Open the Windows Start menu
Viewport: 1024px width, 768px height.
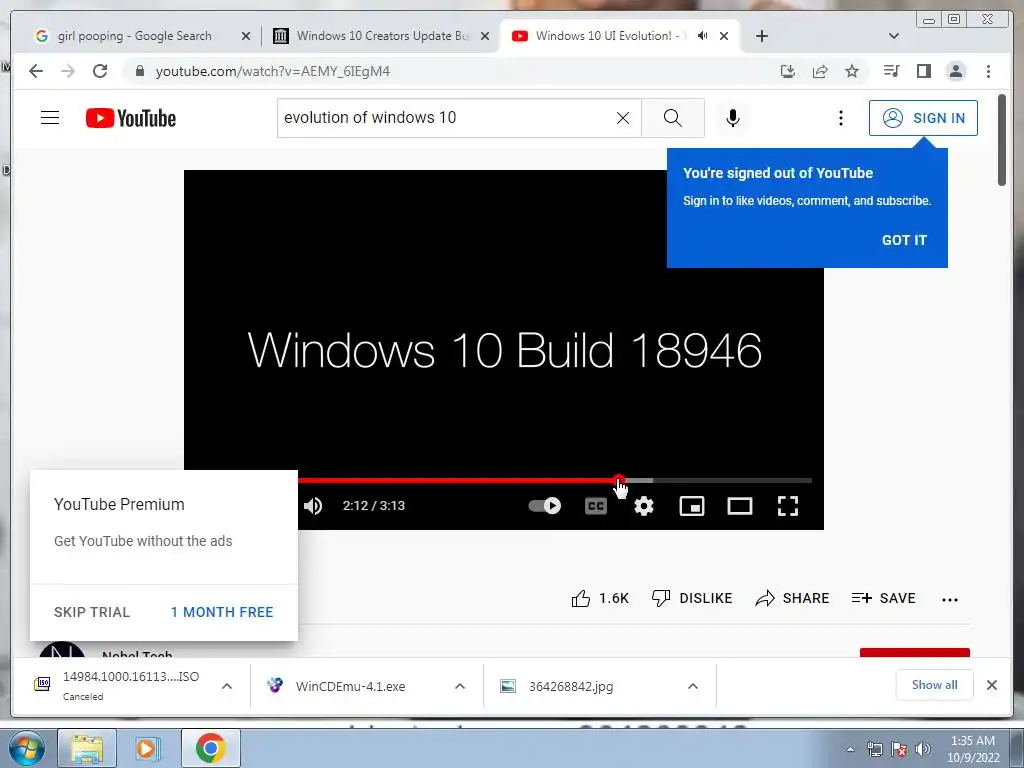click(x=27, y=748)
